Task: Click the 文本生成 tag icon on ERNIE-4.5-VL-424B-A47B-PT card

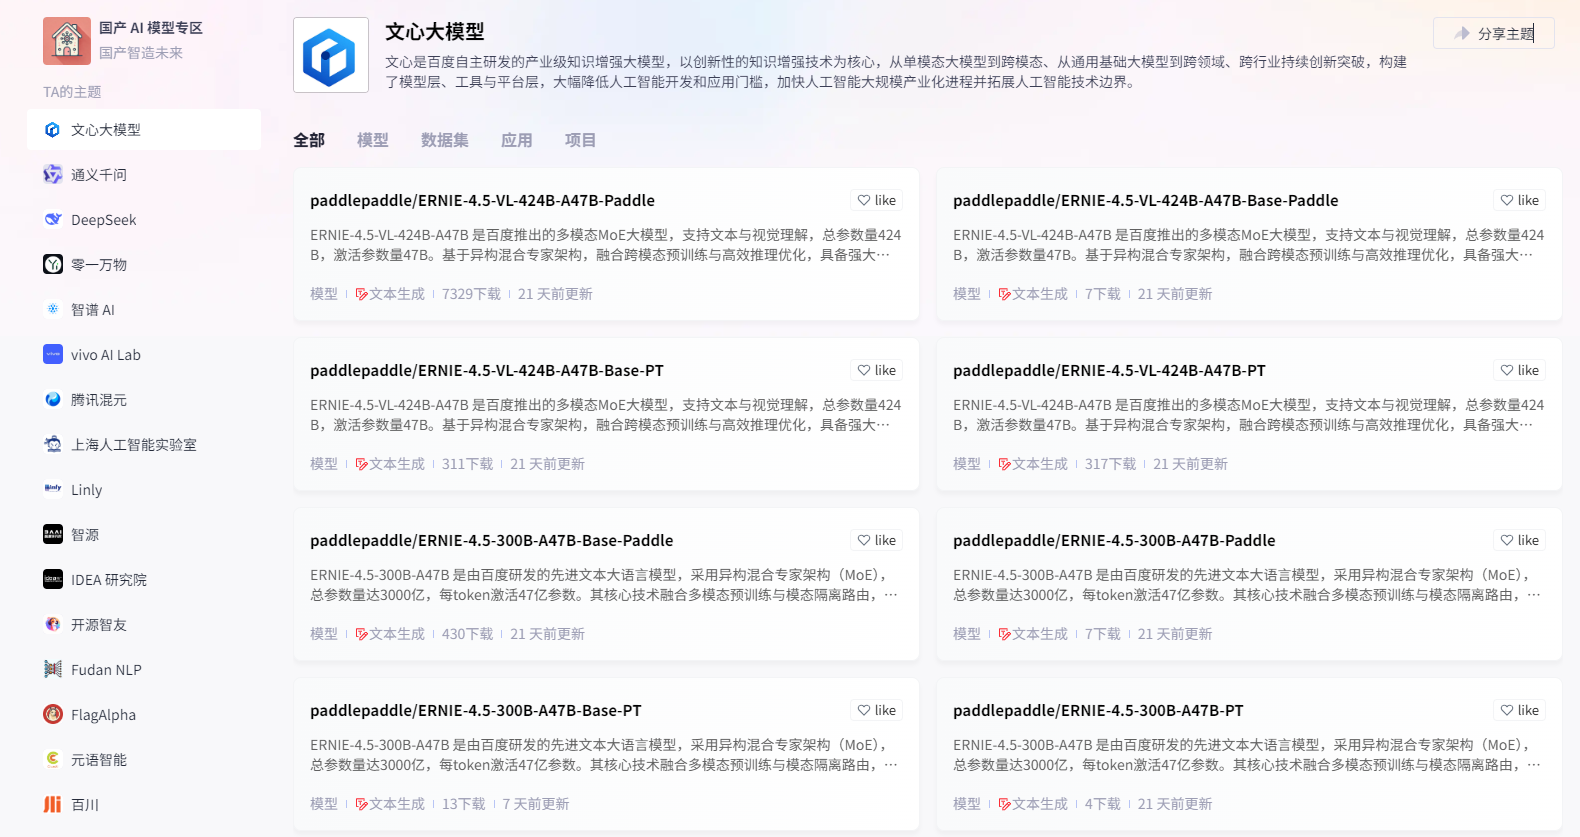Action: pos(1005,464)
